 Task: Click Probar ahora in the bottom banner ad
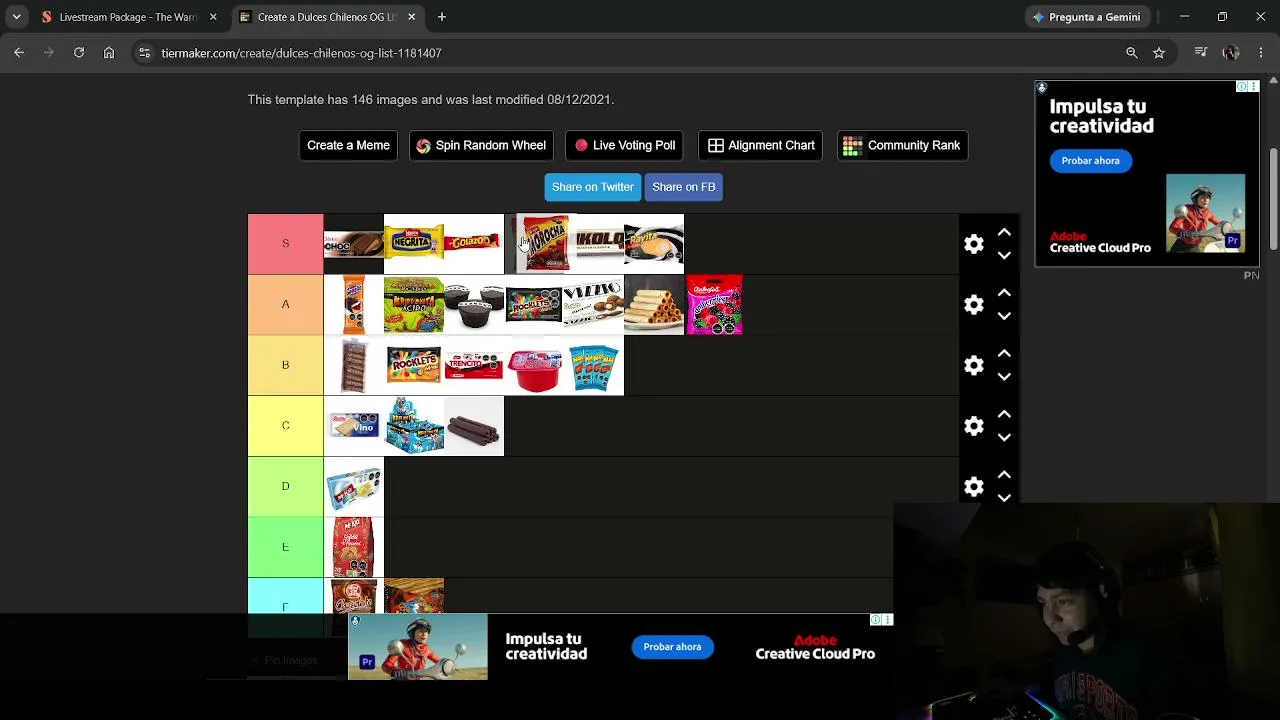coord(672,647)
